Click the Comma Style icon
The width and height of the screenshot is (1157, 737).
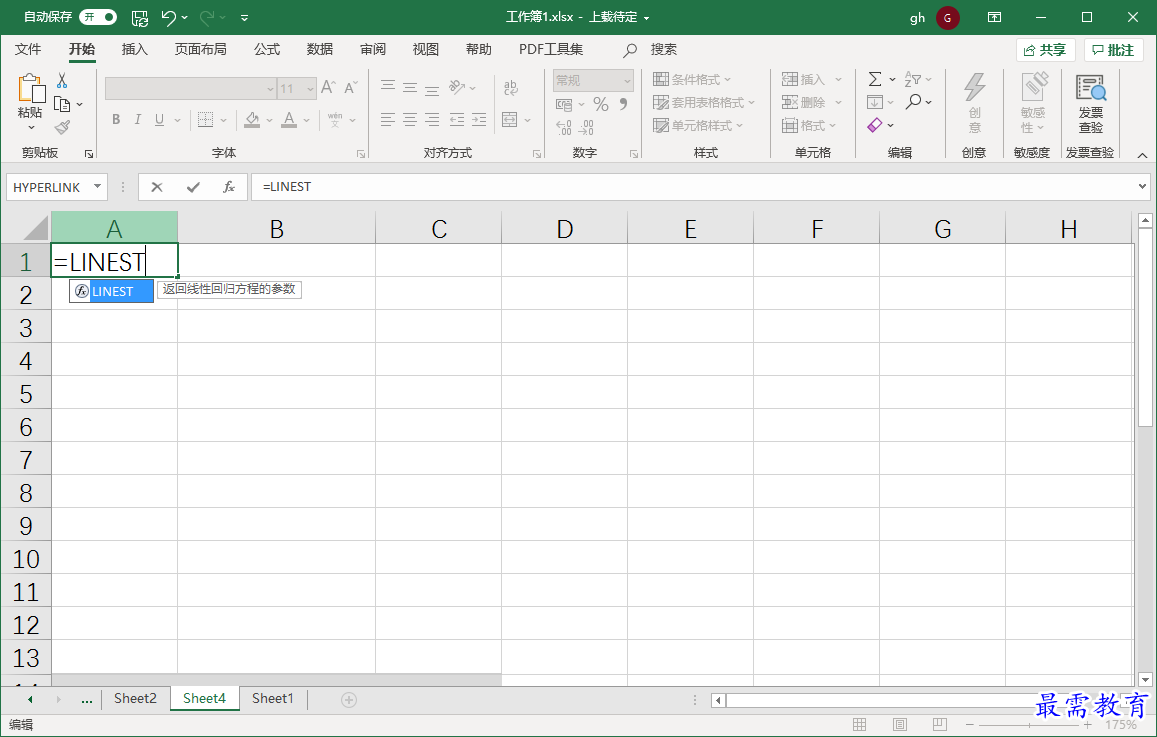click(x=624, y=104)
